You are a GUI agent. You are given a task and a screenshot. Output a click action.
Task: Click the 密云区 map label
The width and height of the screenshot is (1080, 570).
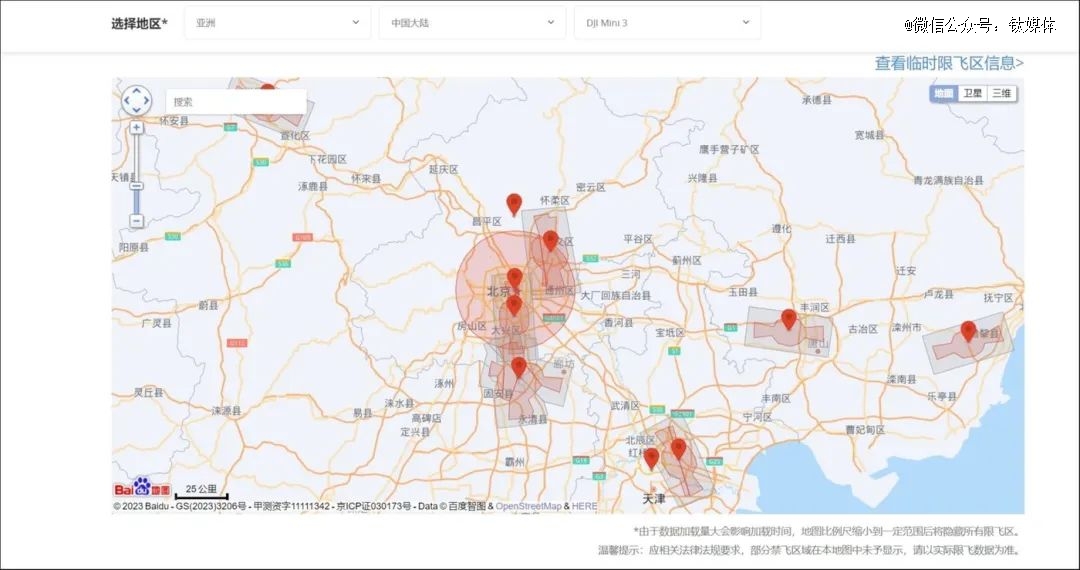(x=591, y=187)
